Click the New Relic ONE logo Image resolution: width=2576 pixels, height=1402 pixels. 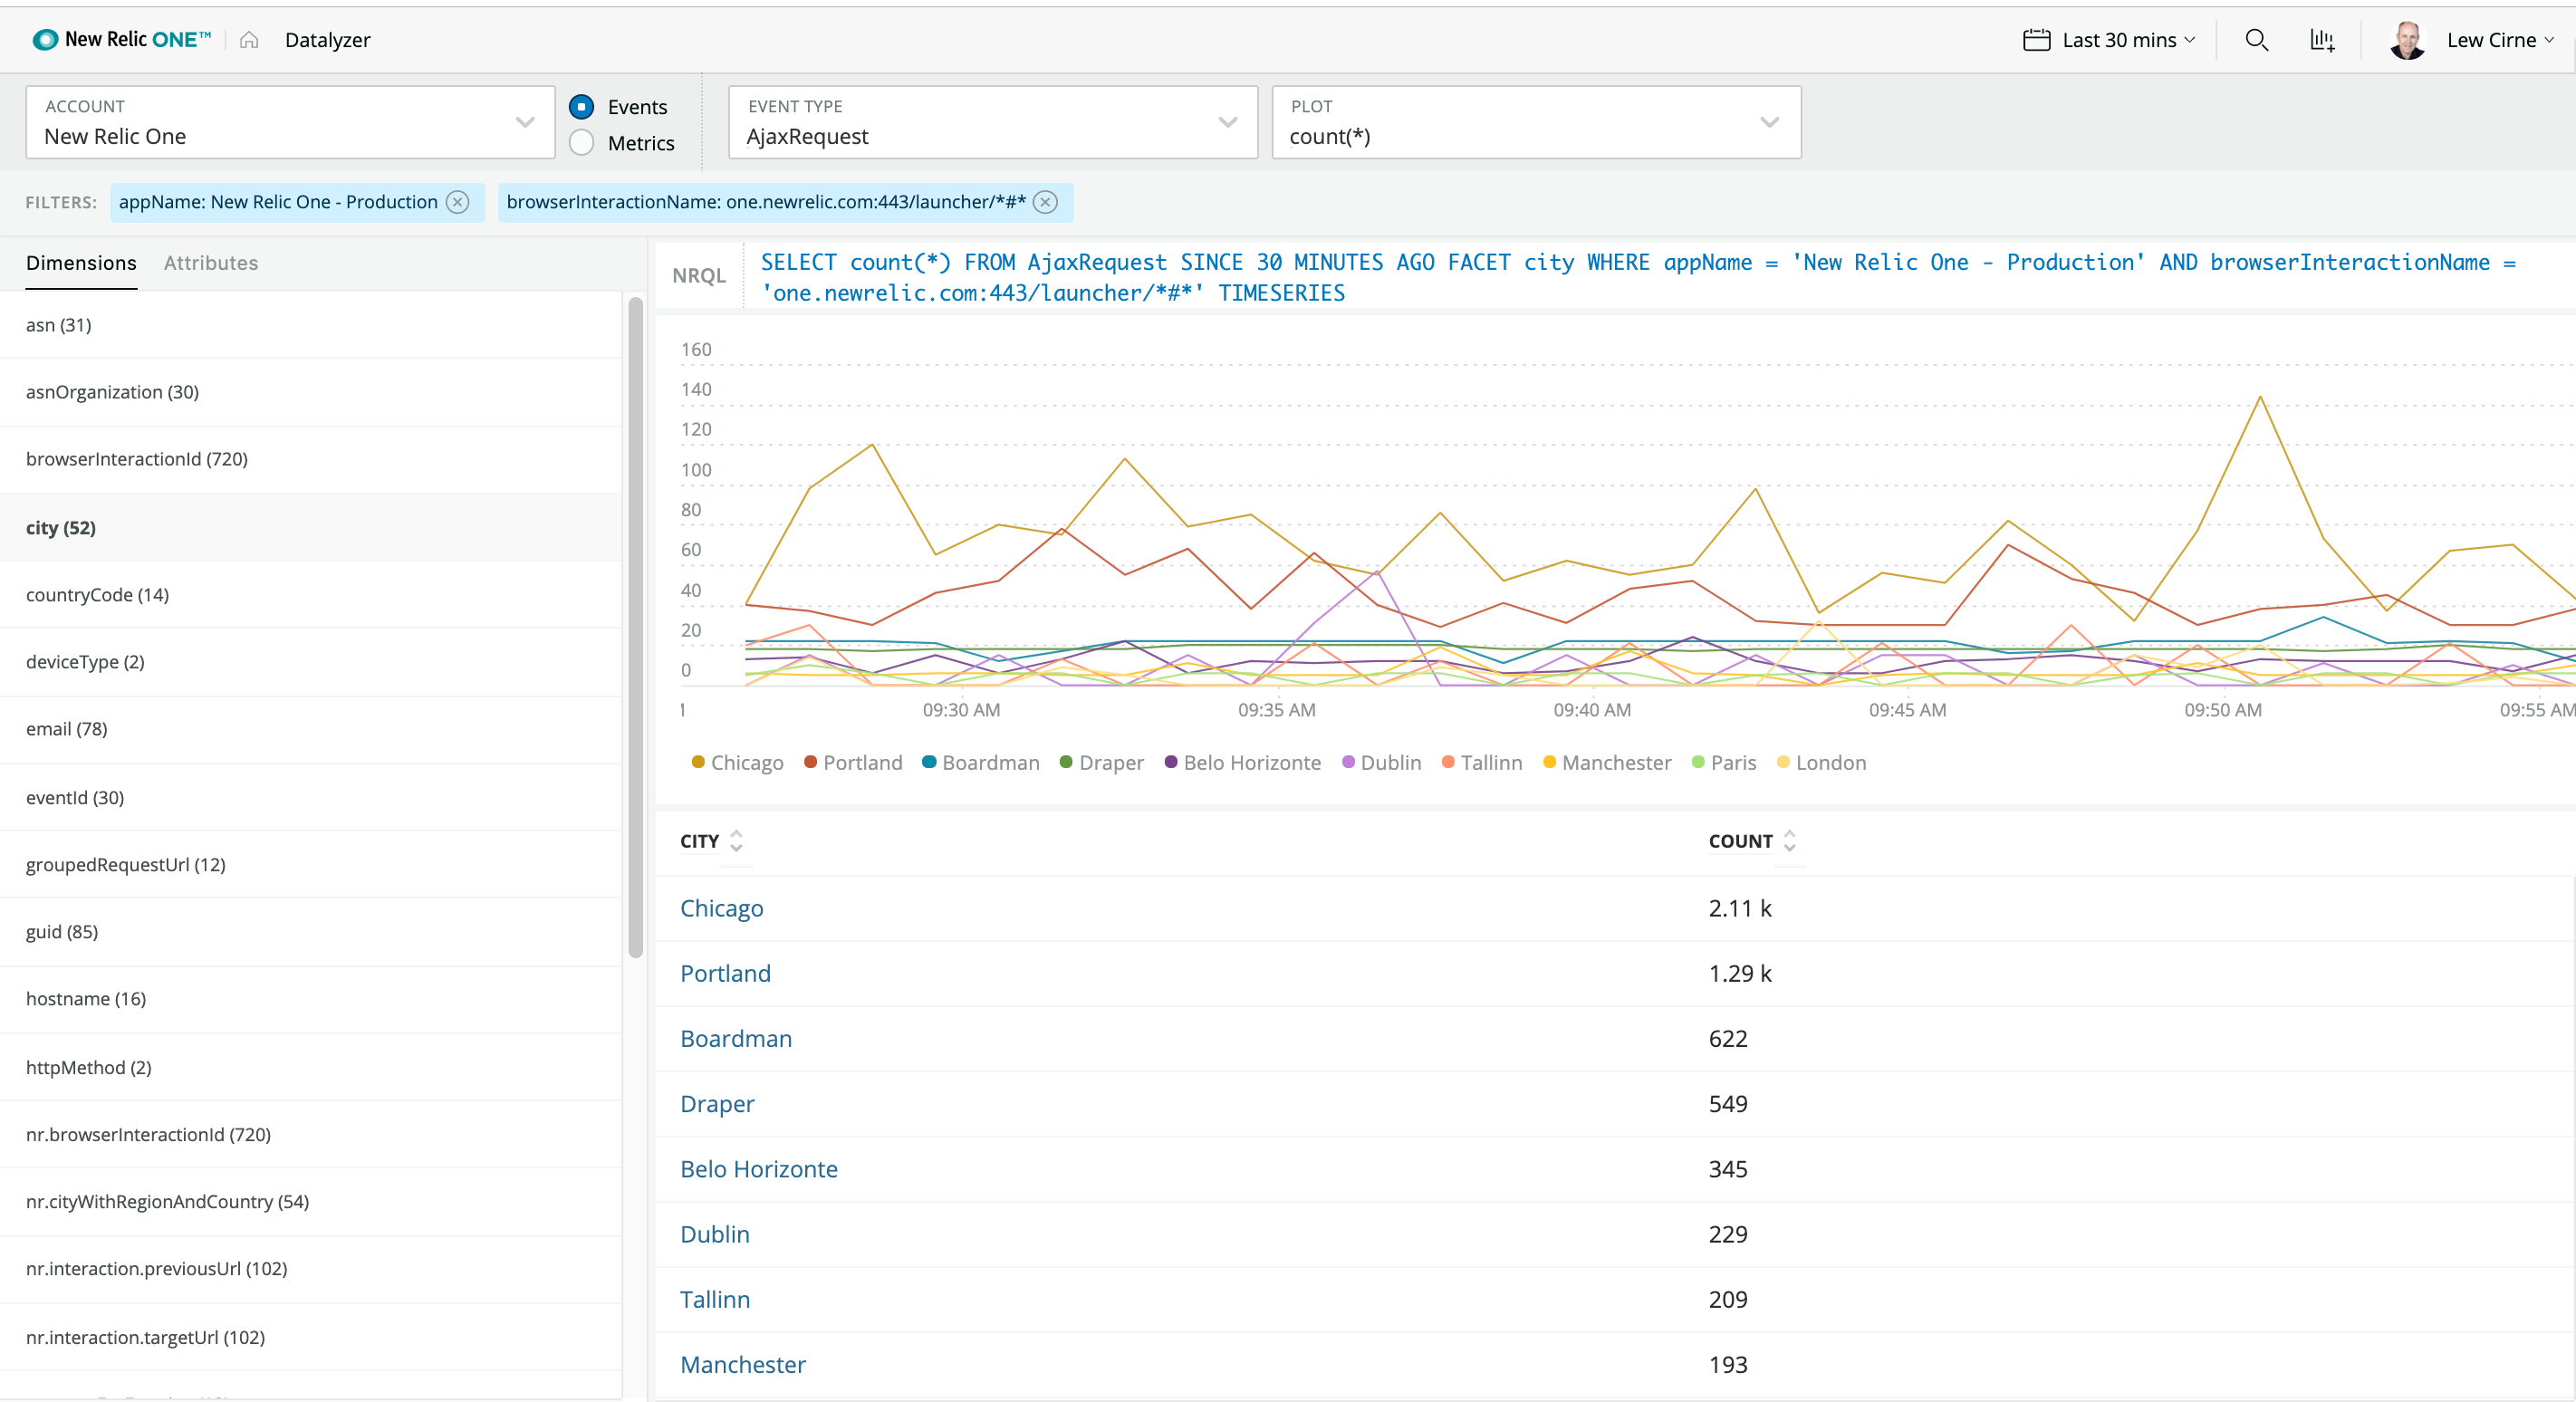122,40
